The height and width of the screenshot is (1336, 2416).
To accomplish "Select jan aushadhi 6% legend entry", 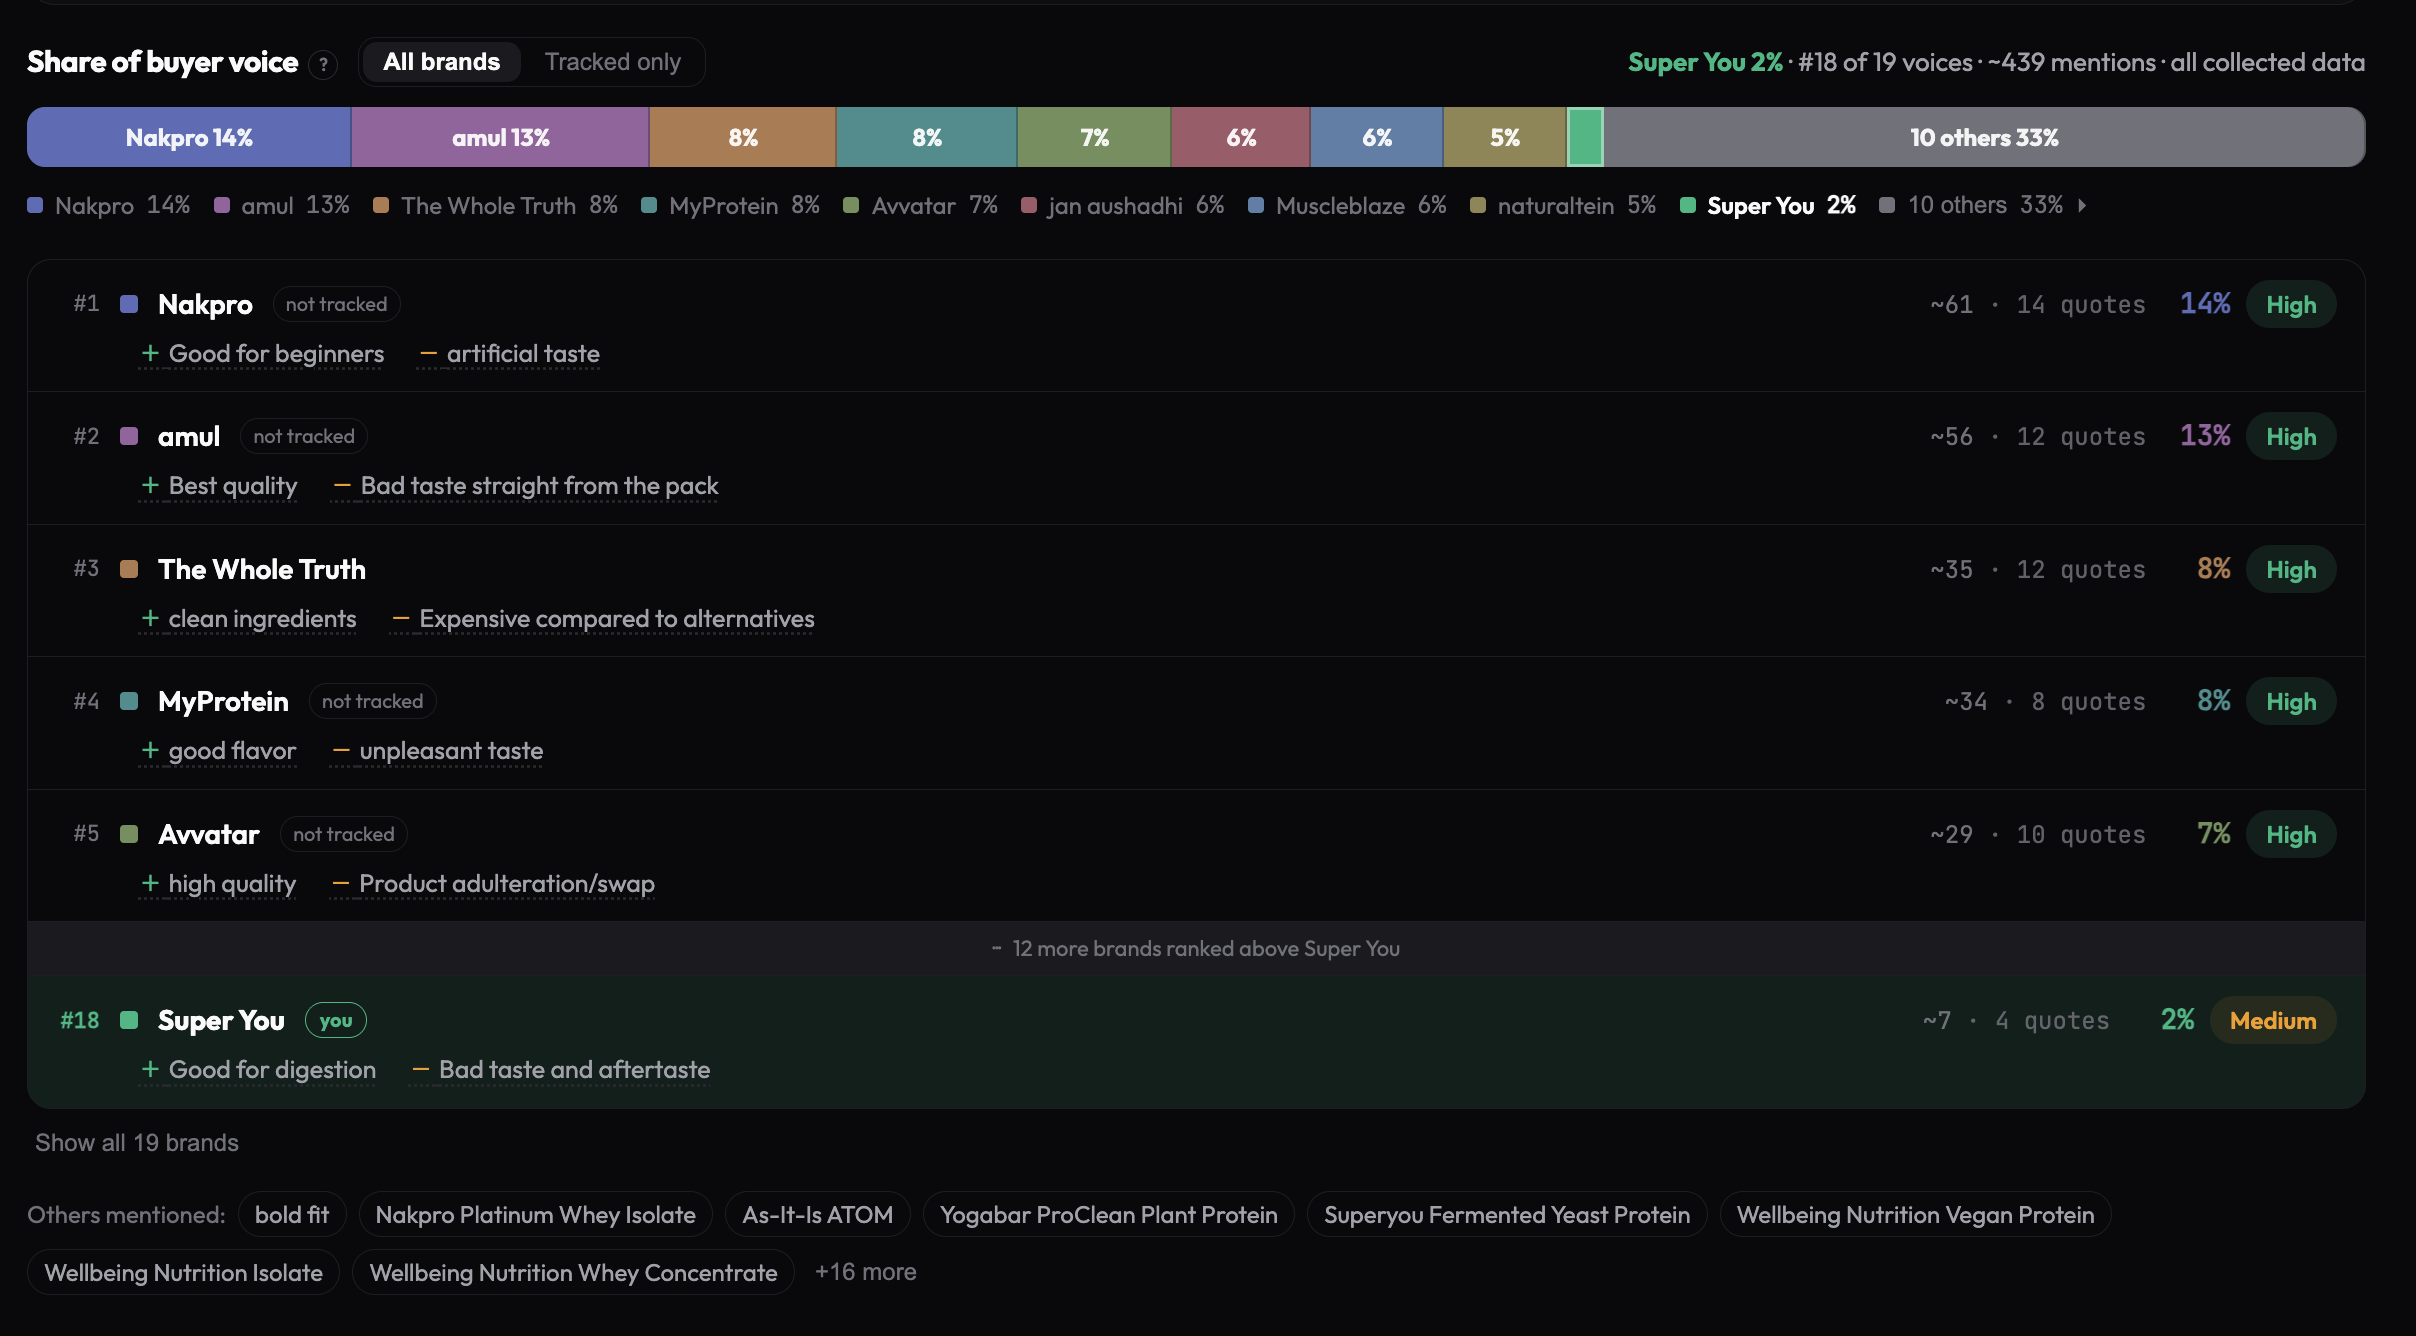I will point(1122,205).
